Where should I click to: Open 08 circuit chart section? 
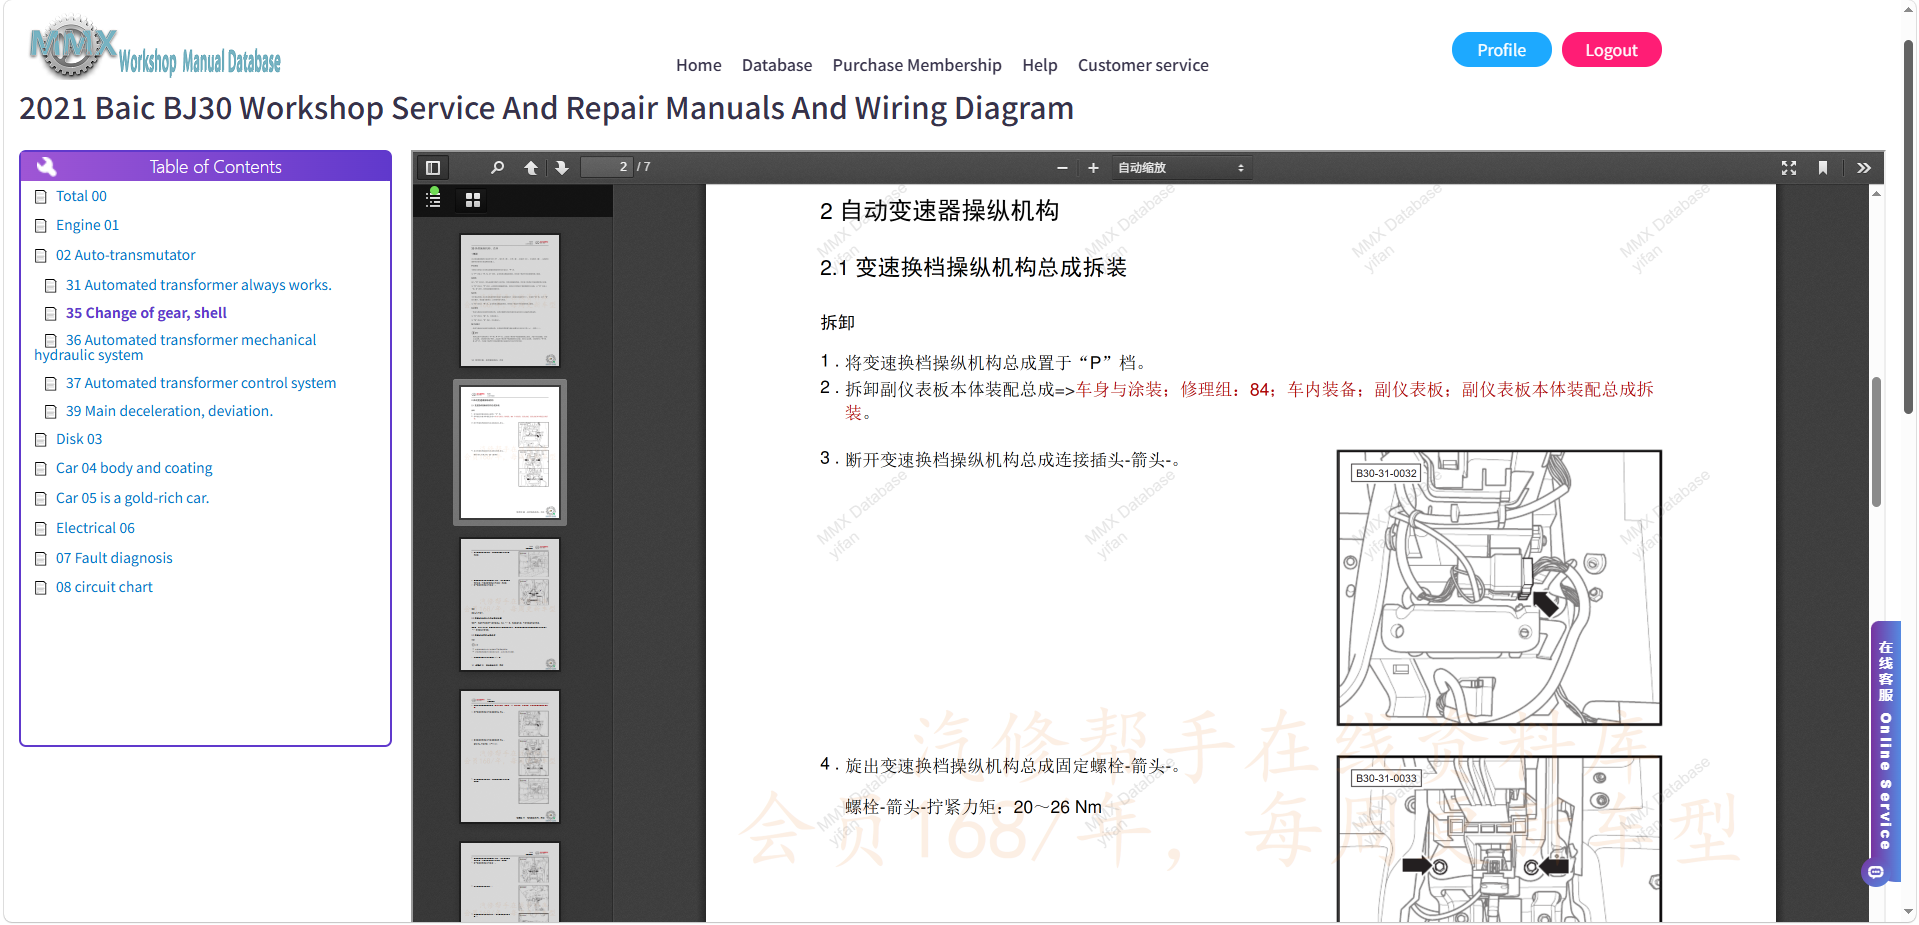tap(104, 587)
